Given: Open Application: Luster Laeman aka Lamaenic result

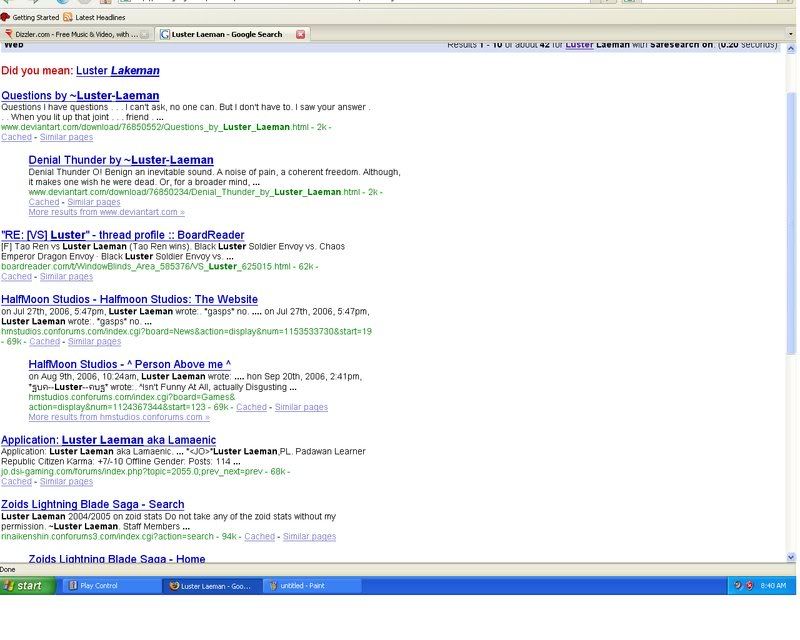Looking at the screenshot, I should tap(109, 440).
